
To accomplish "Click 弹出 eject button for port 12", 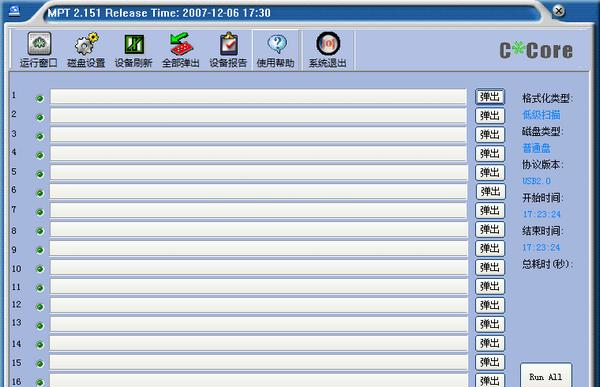I will 490,305.
